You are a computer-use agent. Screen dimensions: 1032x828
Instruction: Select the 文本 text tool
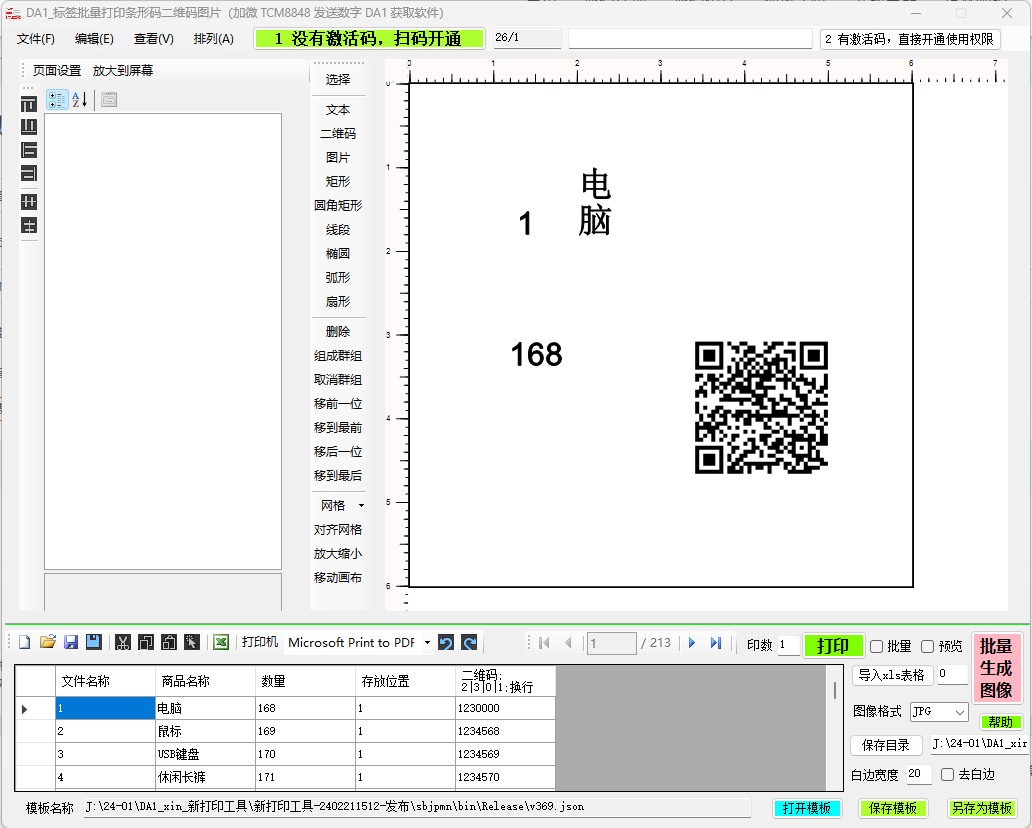click(338, 110)
